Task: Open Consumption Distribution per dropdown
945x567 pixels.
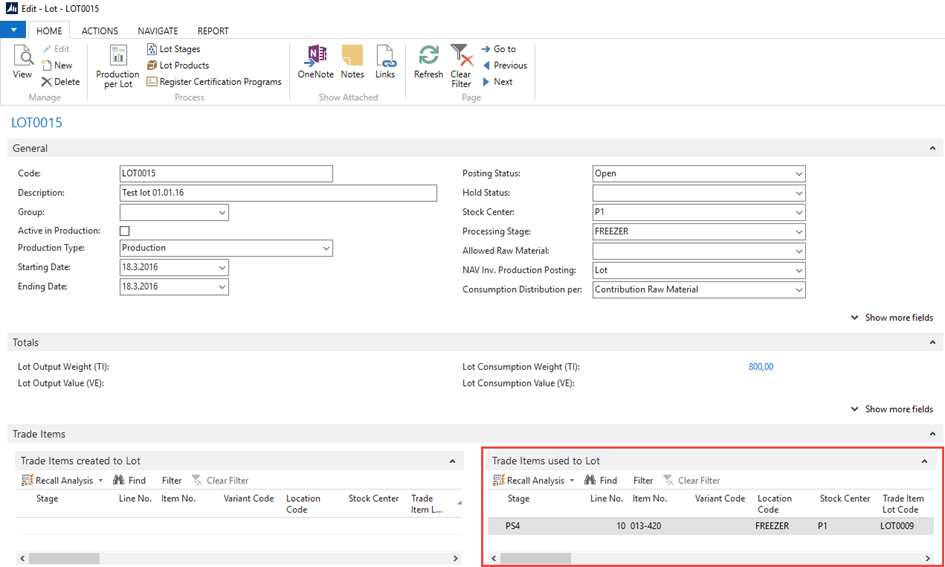Action: 799,290
